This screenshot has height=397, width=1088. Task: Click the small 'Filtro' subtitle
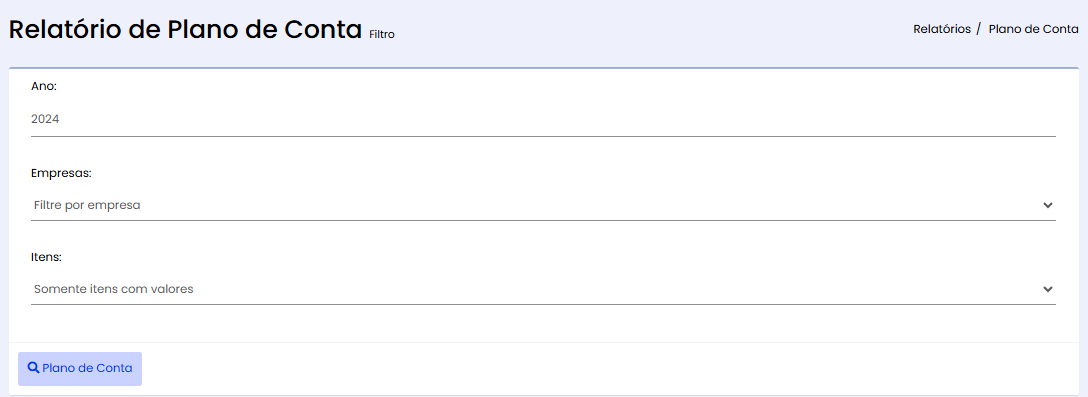coord(382,33)
